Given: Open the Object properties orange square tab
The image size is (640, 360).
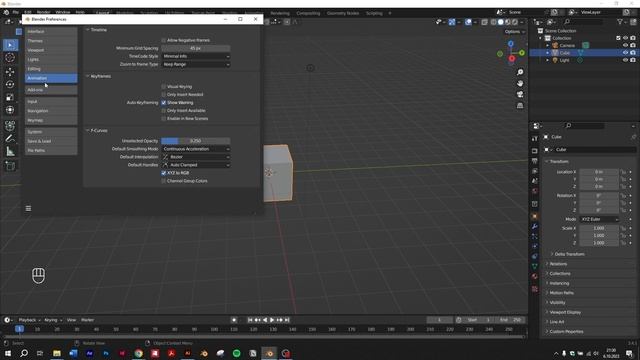Looking at the screenshot, I should [535, 216].
